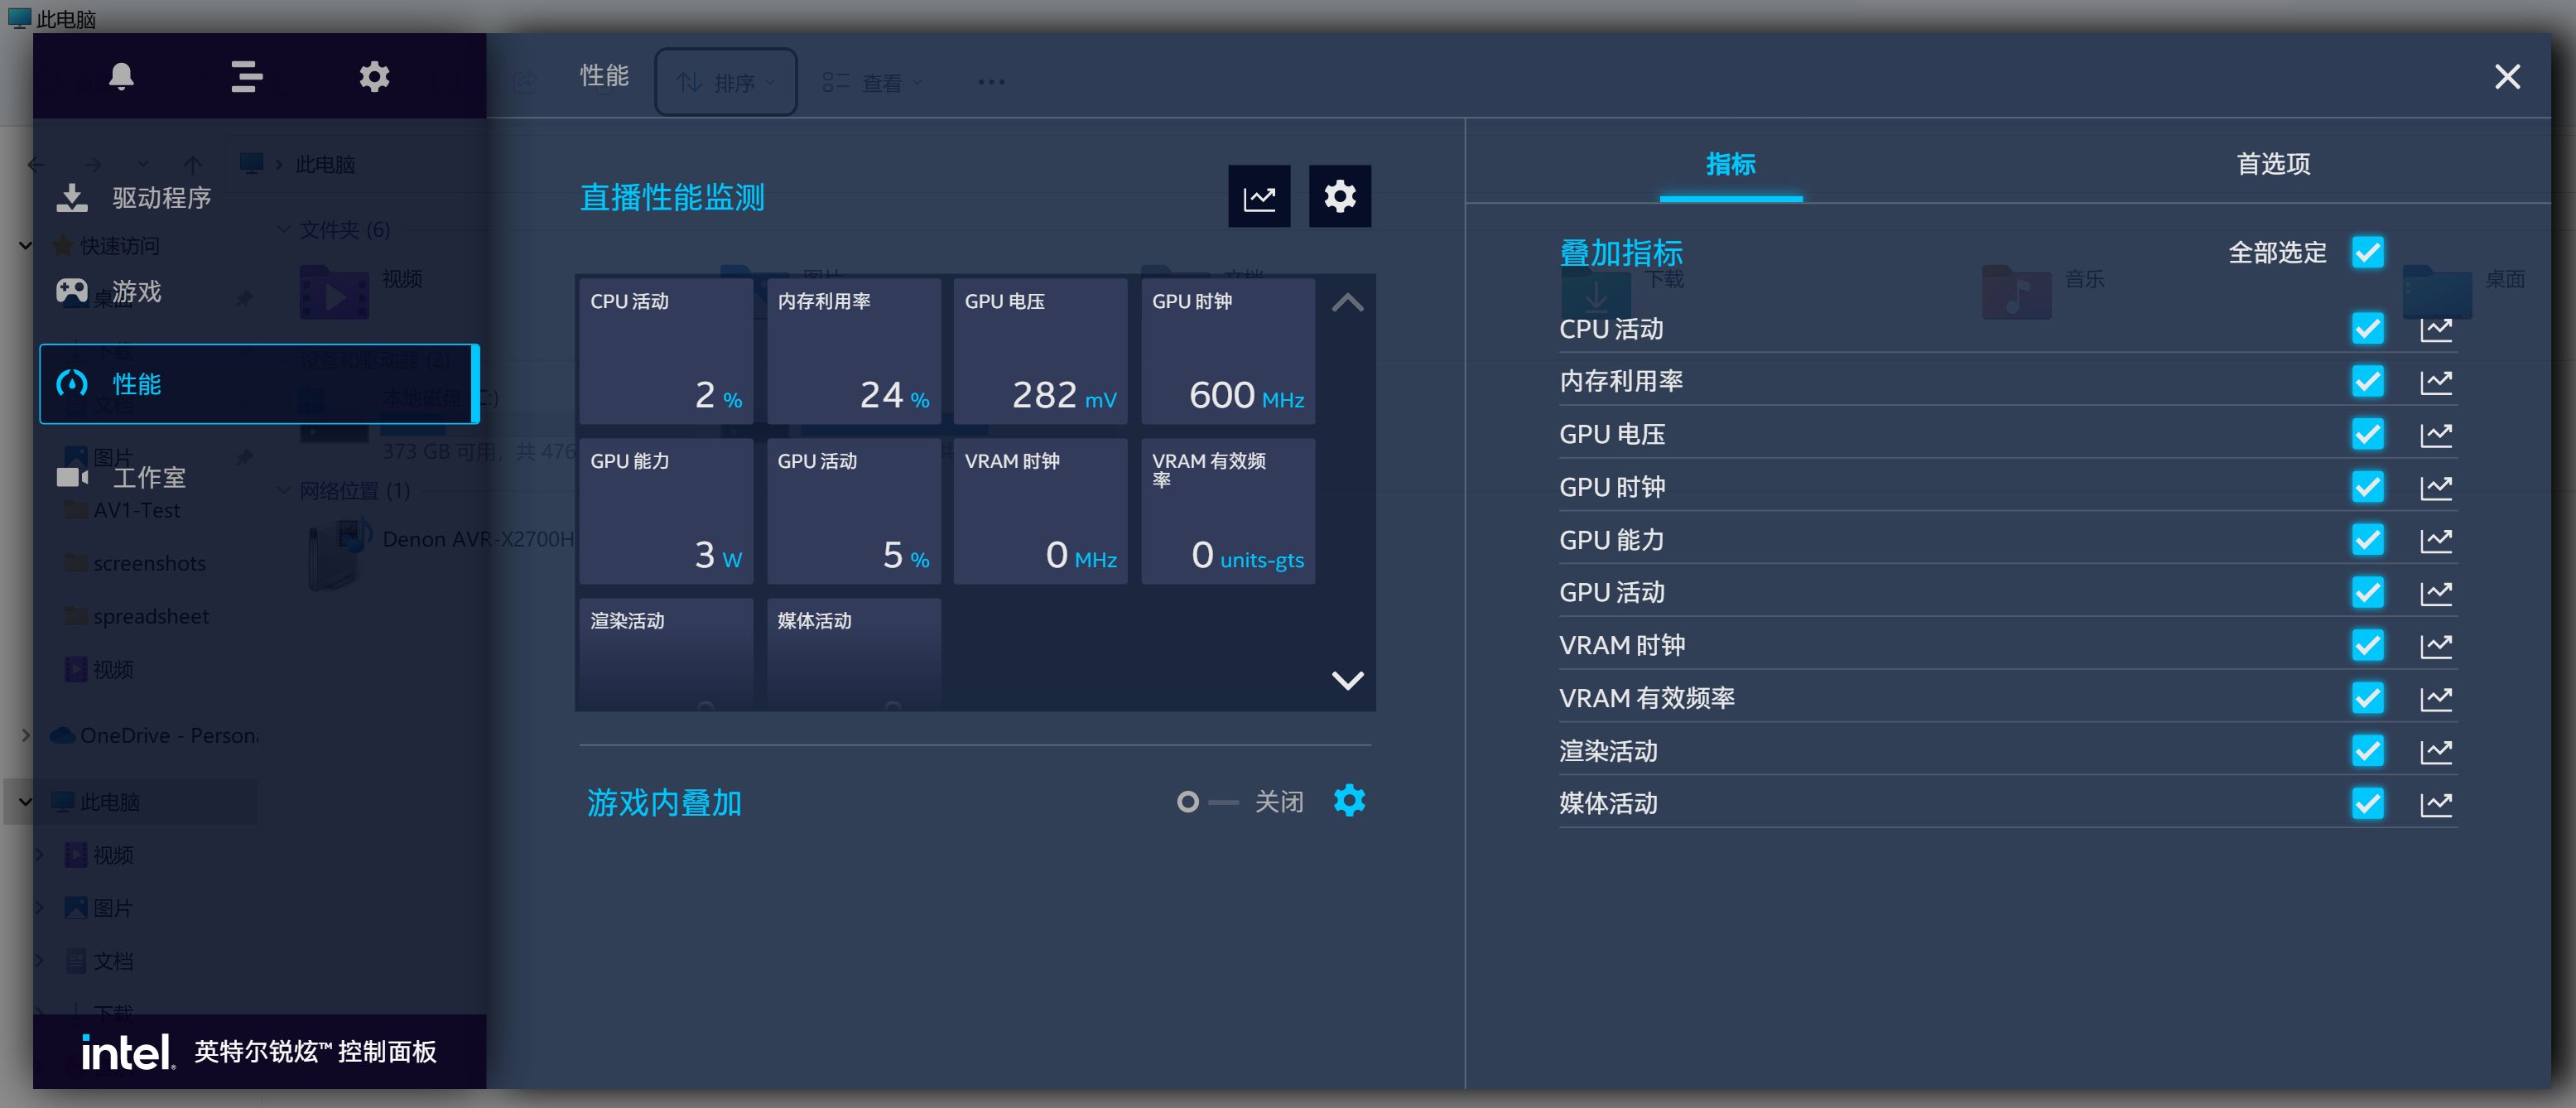Click graph icon for CPU 活动 row
Viewport: 2576px width, 1108px height.
click(2436, 329)
